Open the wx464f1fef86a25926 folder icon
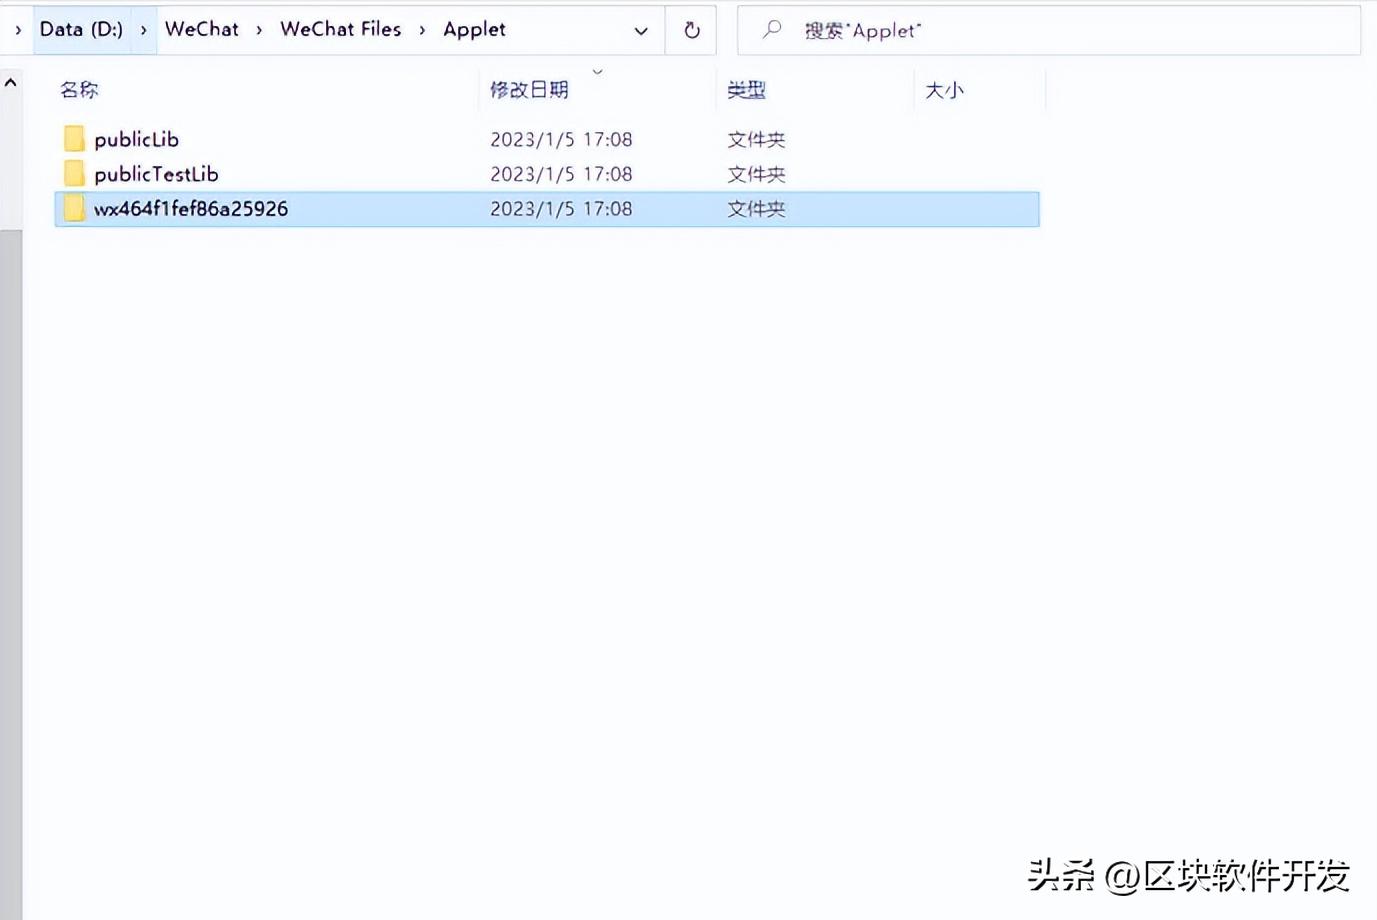The height and width of the screenshot is (920, 1377). coord(190,209)
